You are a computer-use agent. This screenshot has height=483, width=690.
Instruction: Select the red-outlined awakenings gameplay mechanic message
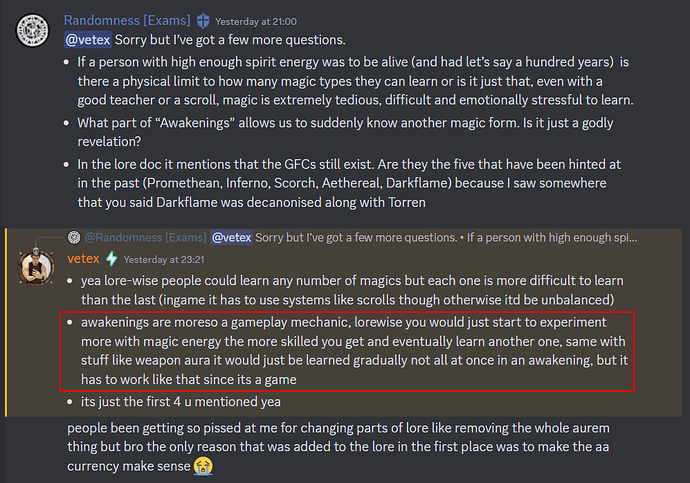[344, 350]
